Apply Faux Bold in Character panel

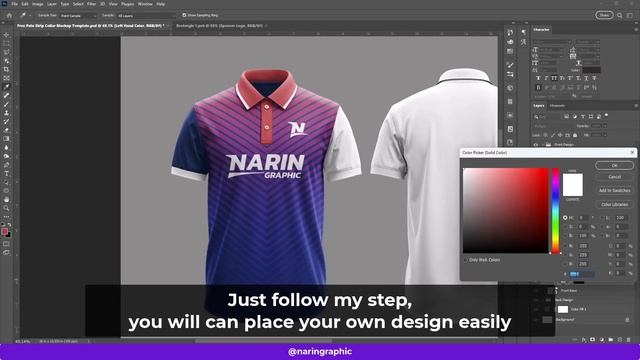pos(538,78)
